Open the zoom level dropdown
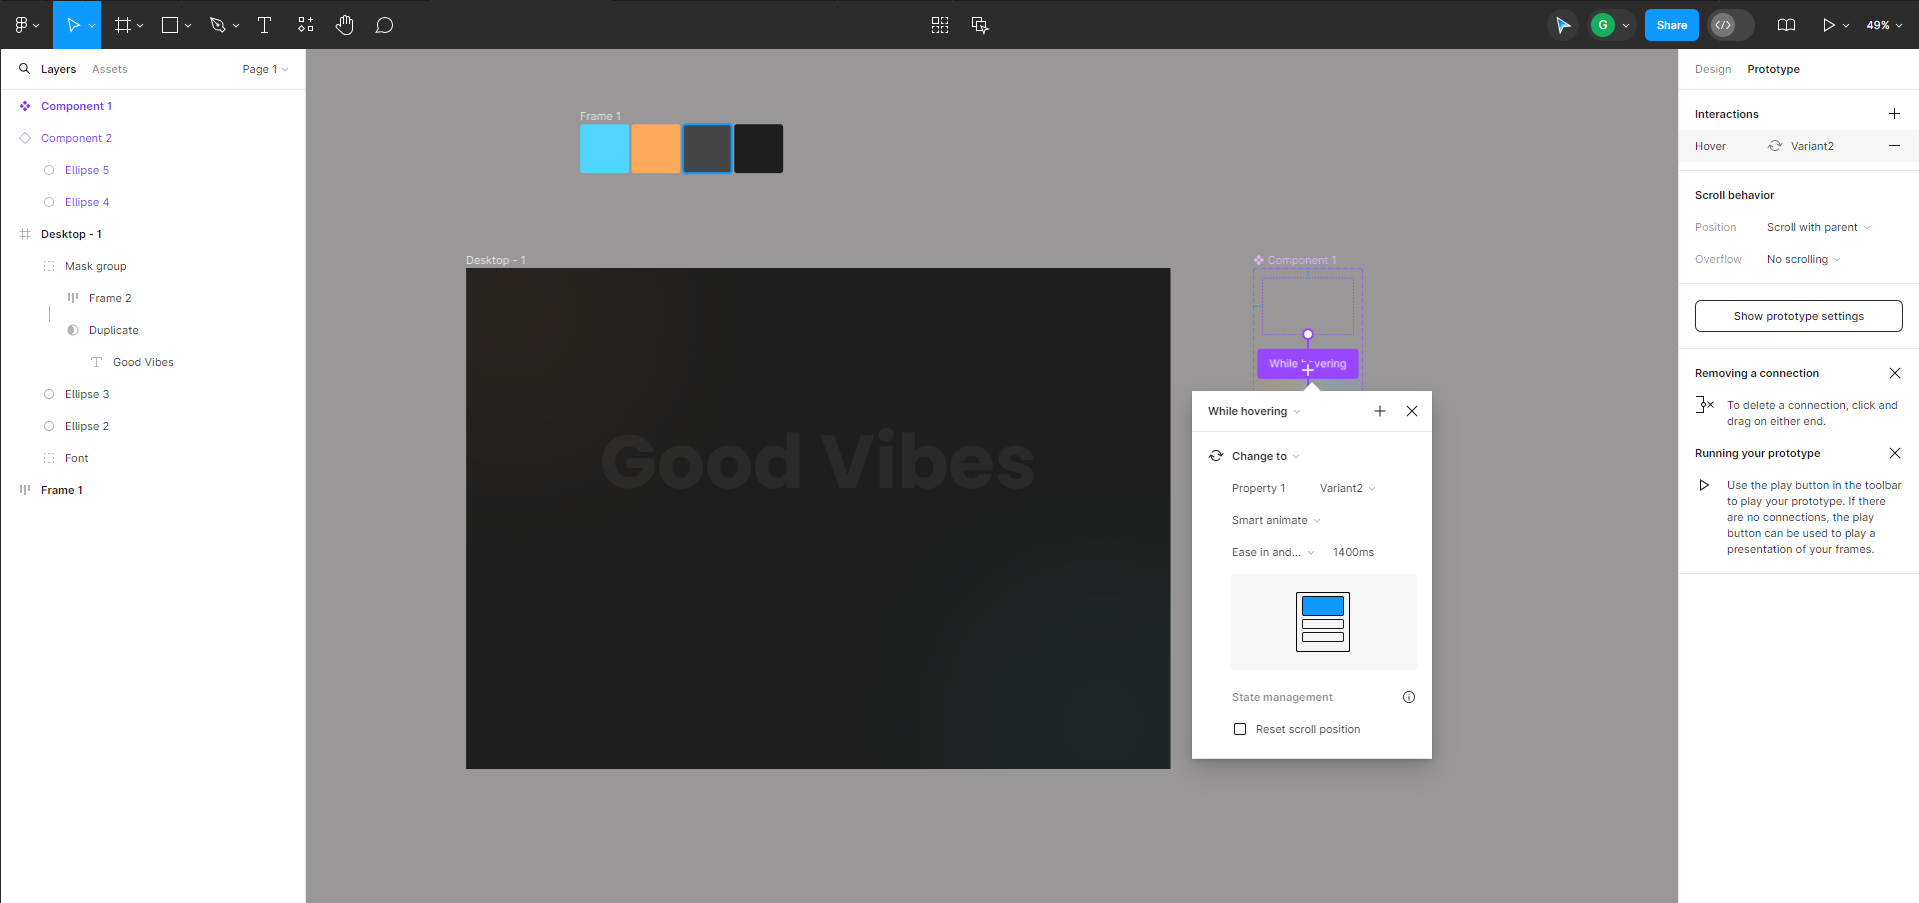 [1883, 25]
